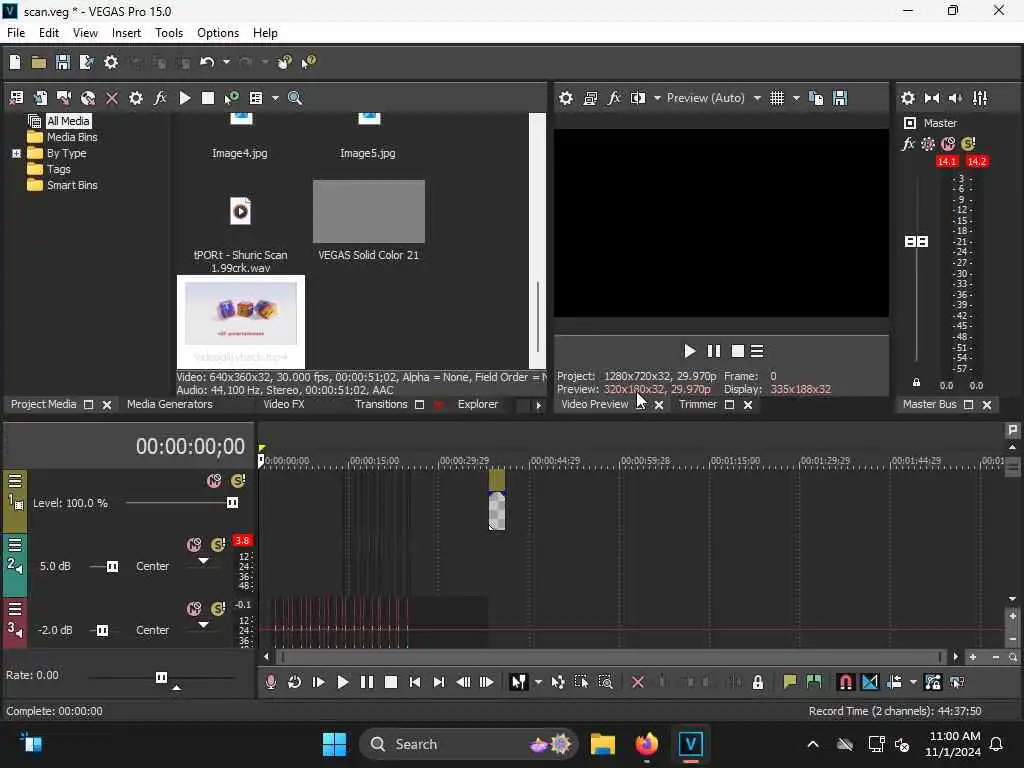Toggle Master bus solo button
This screenshot has height=768, width=1024.
click(x=968, y=144)
